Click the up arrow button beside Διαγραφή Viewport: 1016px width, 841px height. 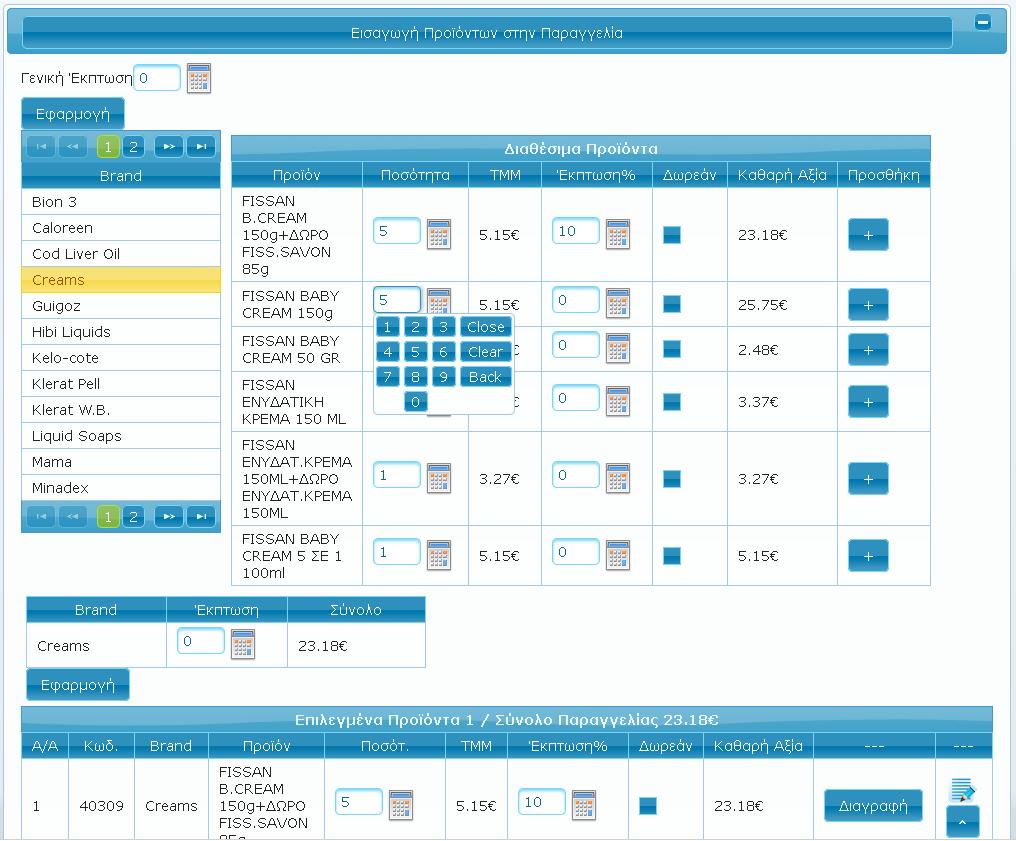(x=962, y=822)
